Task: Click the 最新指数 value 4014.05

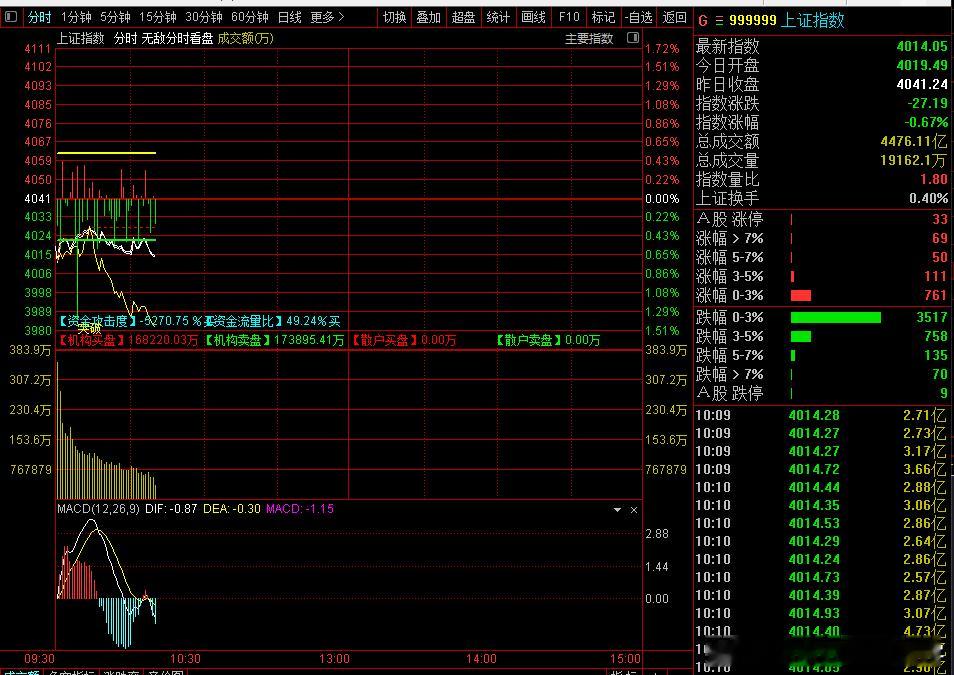Action: point(922,46)
